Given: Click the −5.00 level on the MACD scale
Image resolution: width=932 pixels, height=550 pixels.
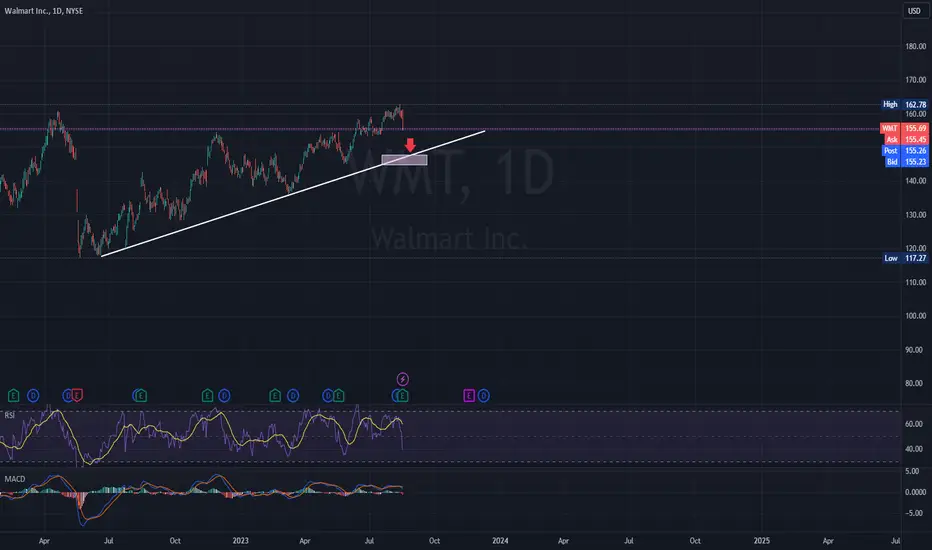Looking at the screenshot, I should [x=914, y=513].
